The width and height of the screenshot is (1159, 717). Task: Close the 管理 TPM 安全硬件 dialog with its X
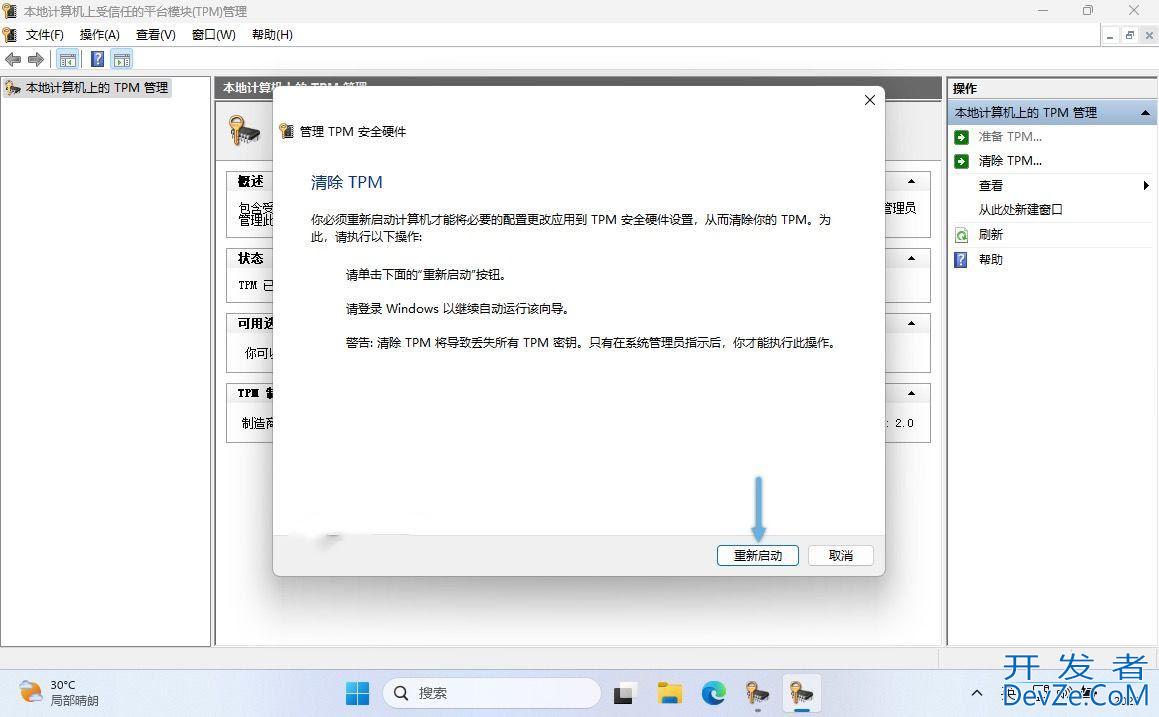(x=869, y=100)
